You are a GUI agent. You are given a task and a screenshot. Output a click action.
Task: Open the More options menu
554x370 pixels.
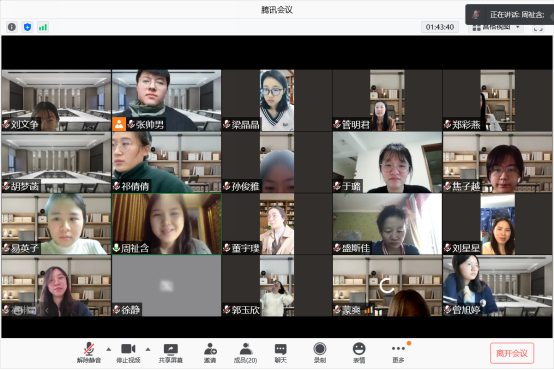[398, 353]
